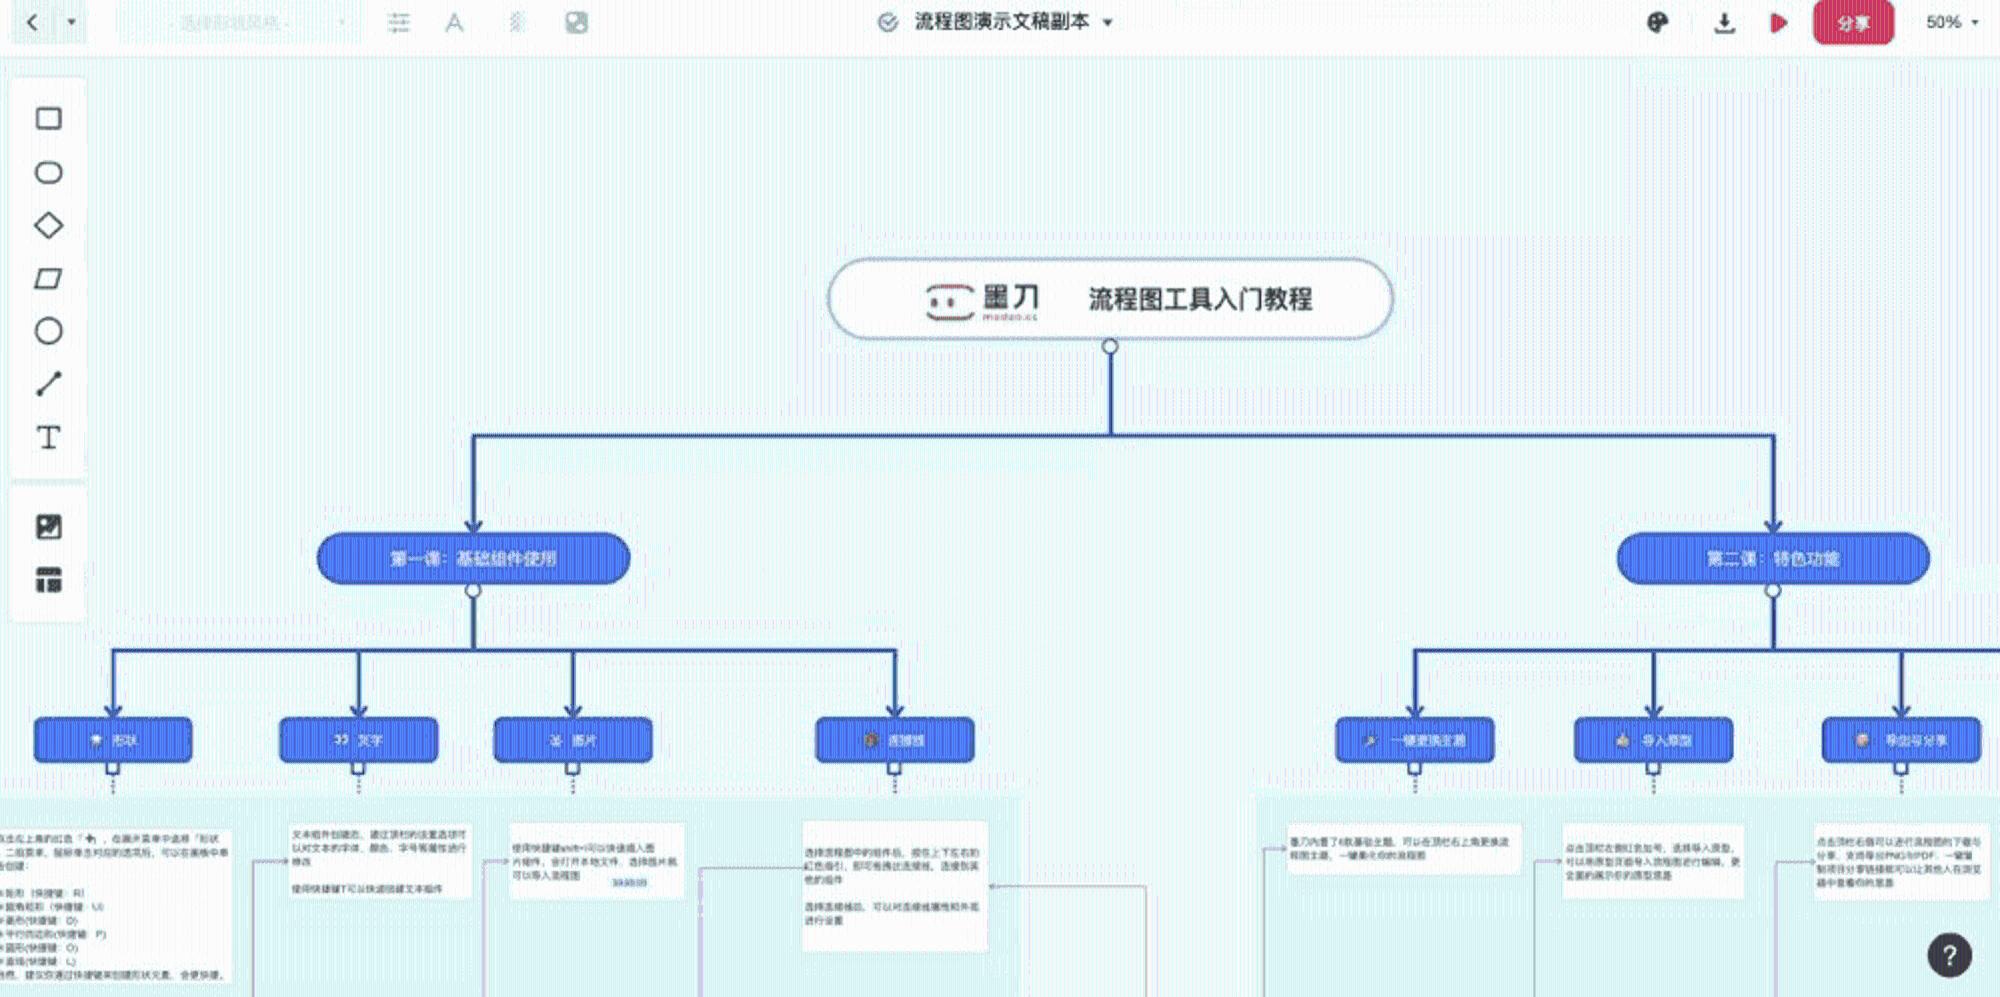Expand the document title dropdown arrow
The width and height of the screenshot is (2000, 997).
pos(1108,23)
